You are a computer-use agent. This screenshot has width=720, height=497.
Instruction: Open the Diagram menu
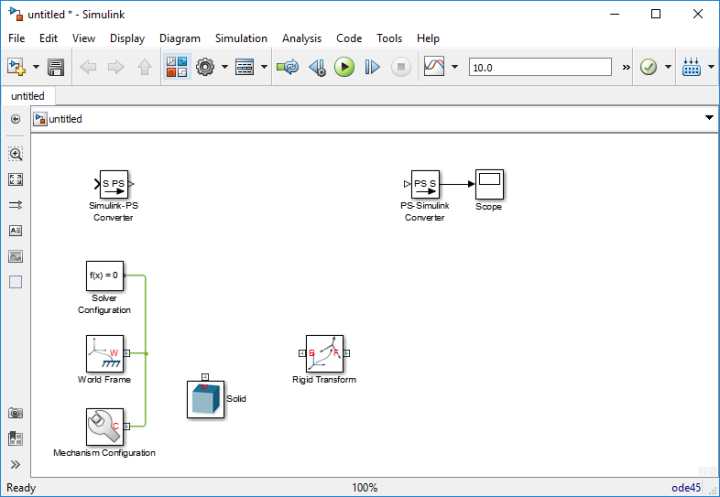(180, 39)
